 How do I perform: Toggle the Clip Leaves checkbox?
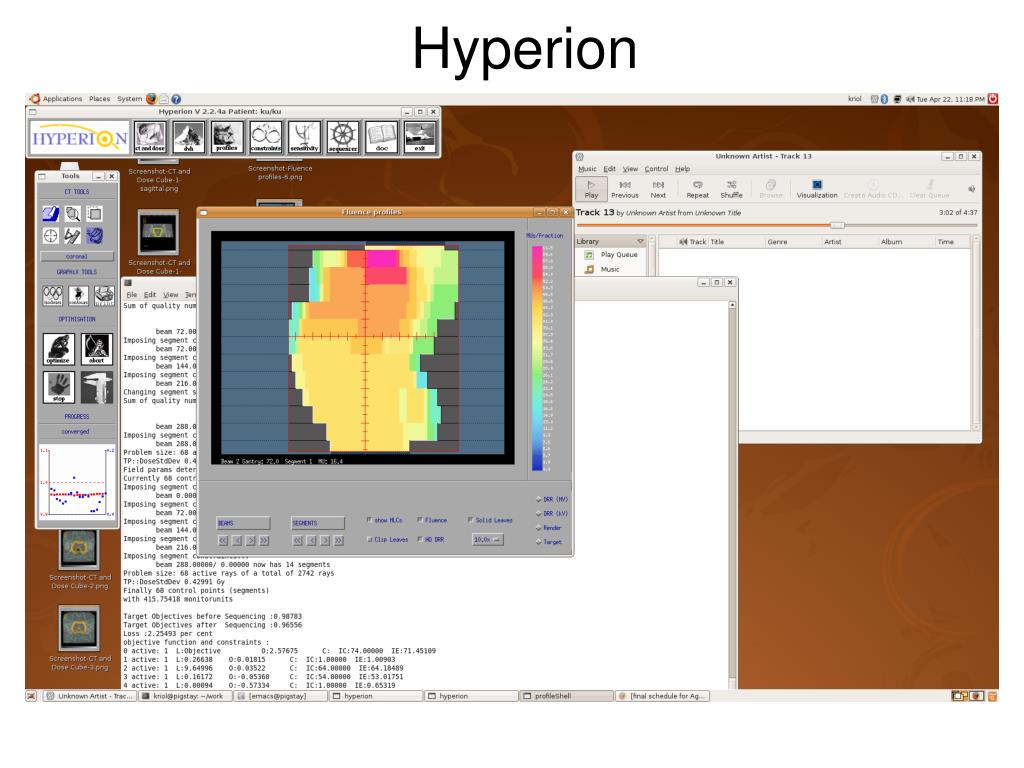pyautogui.click(x=370, y=539)
